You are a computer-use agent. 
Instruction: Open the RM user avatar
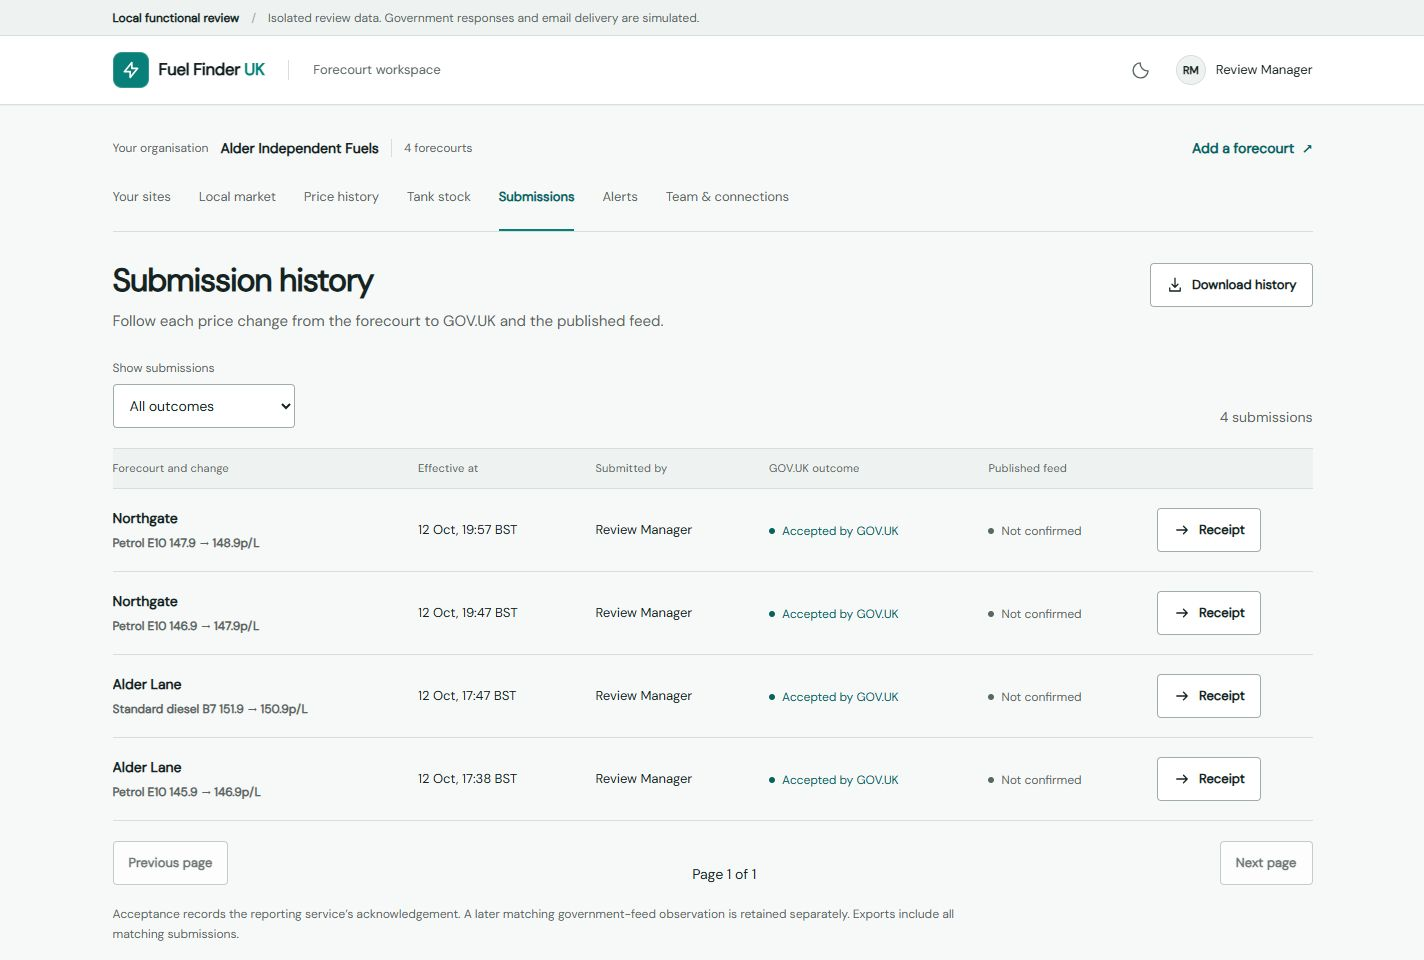(1190, 70)
